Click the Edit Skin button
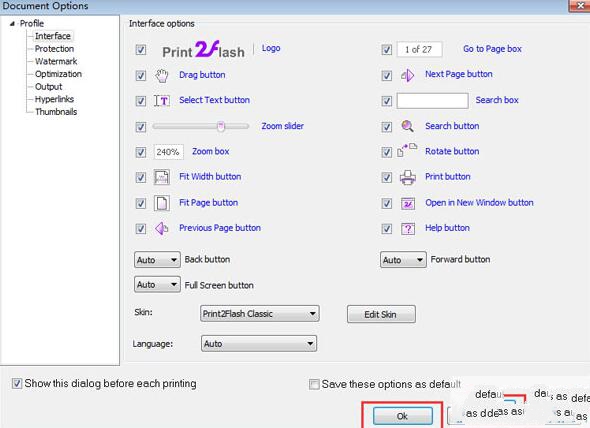Viewport: 590px width, 428px height. point(381,314)
